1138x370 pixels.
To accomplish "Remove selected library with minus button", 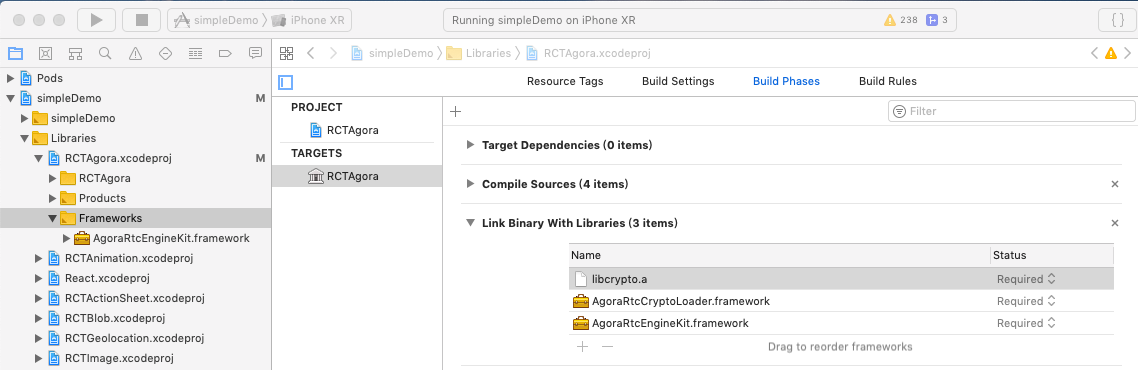I will point(607,347).
